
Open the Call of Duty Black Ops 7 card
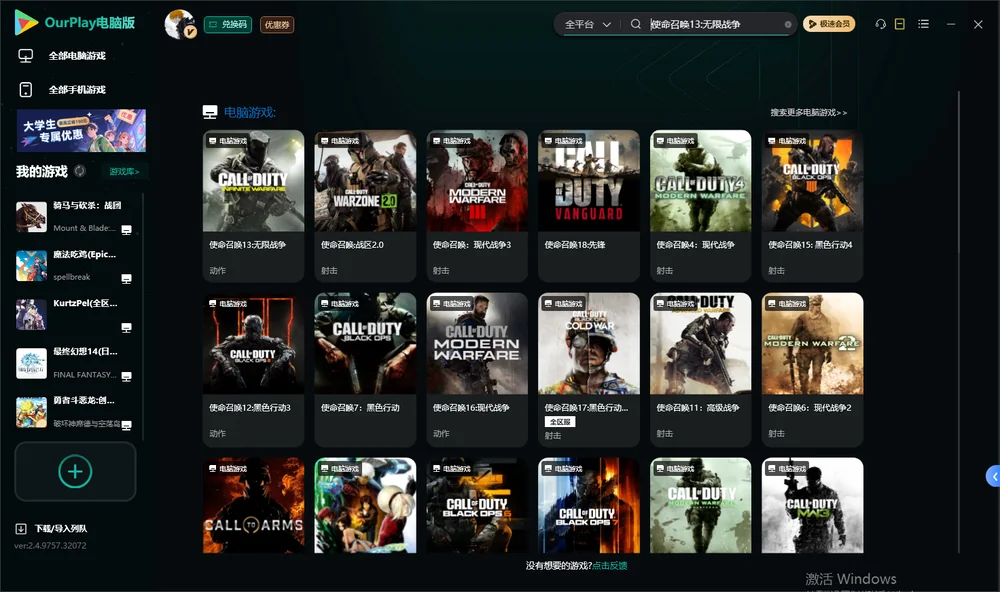click(589, 505)
